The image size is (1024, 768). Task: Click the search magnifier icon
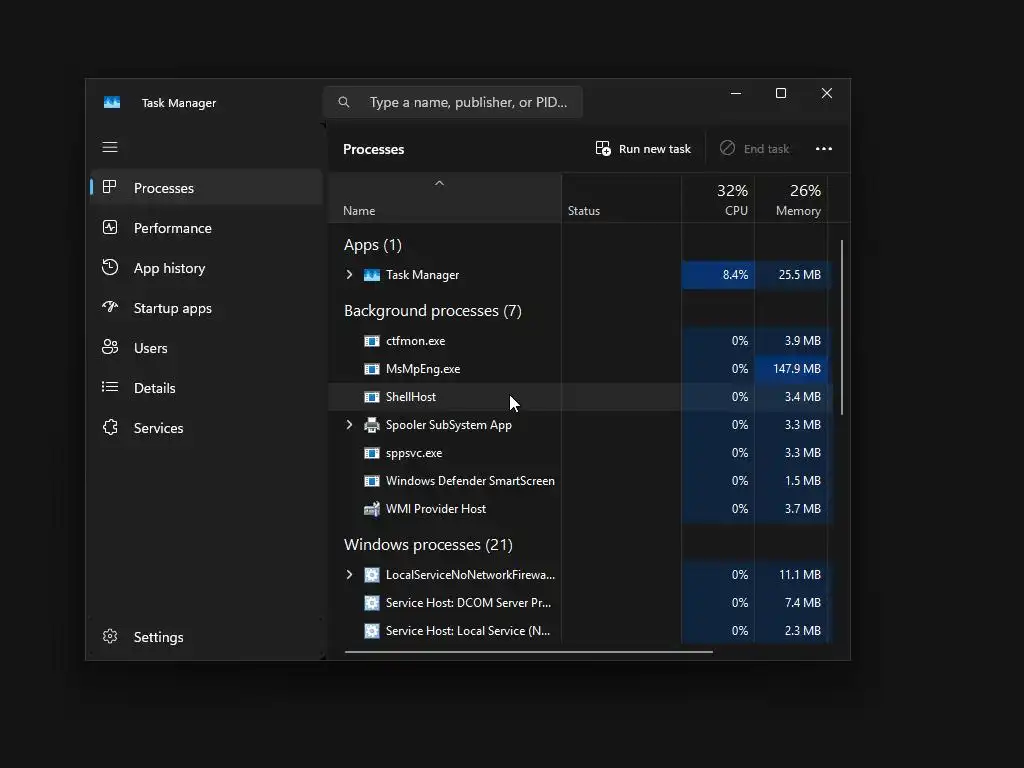click(x=344, y=102)
